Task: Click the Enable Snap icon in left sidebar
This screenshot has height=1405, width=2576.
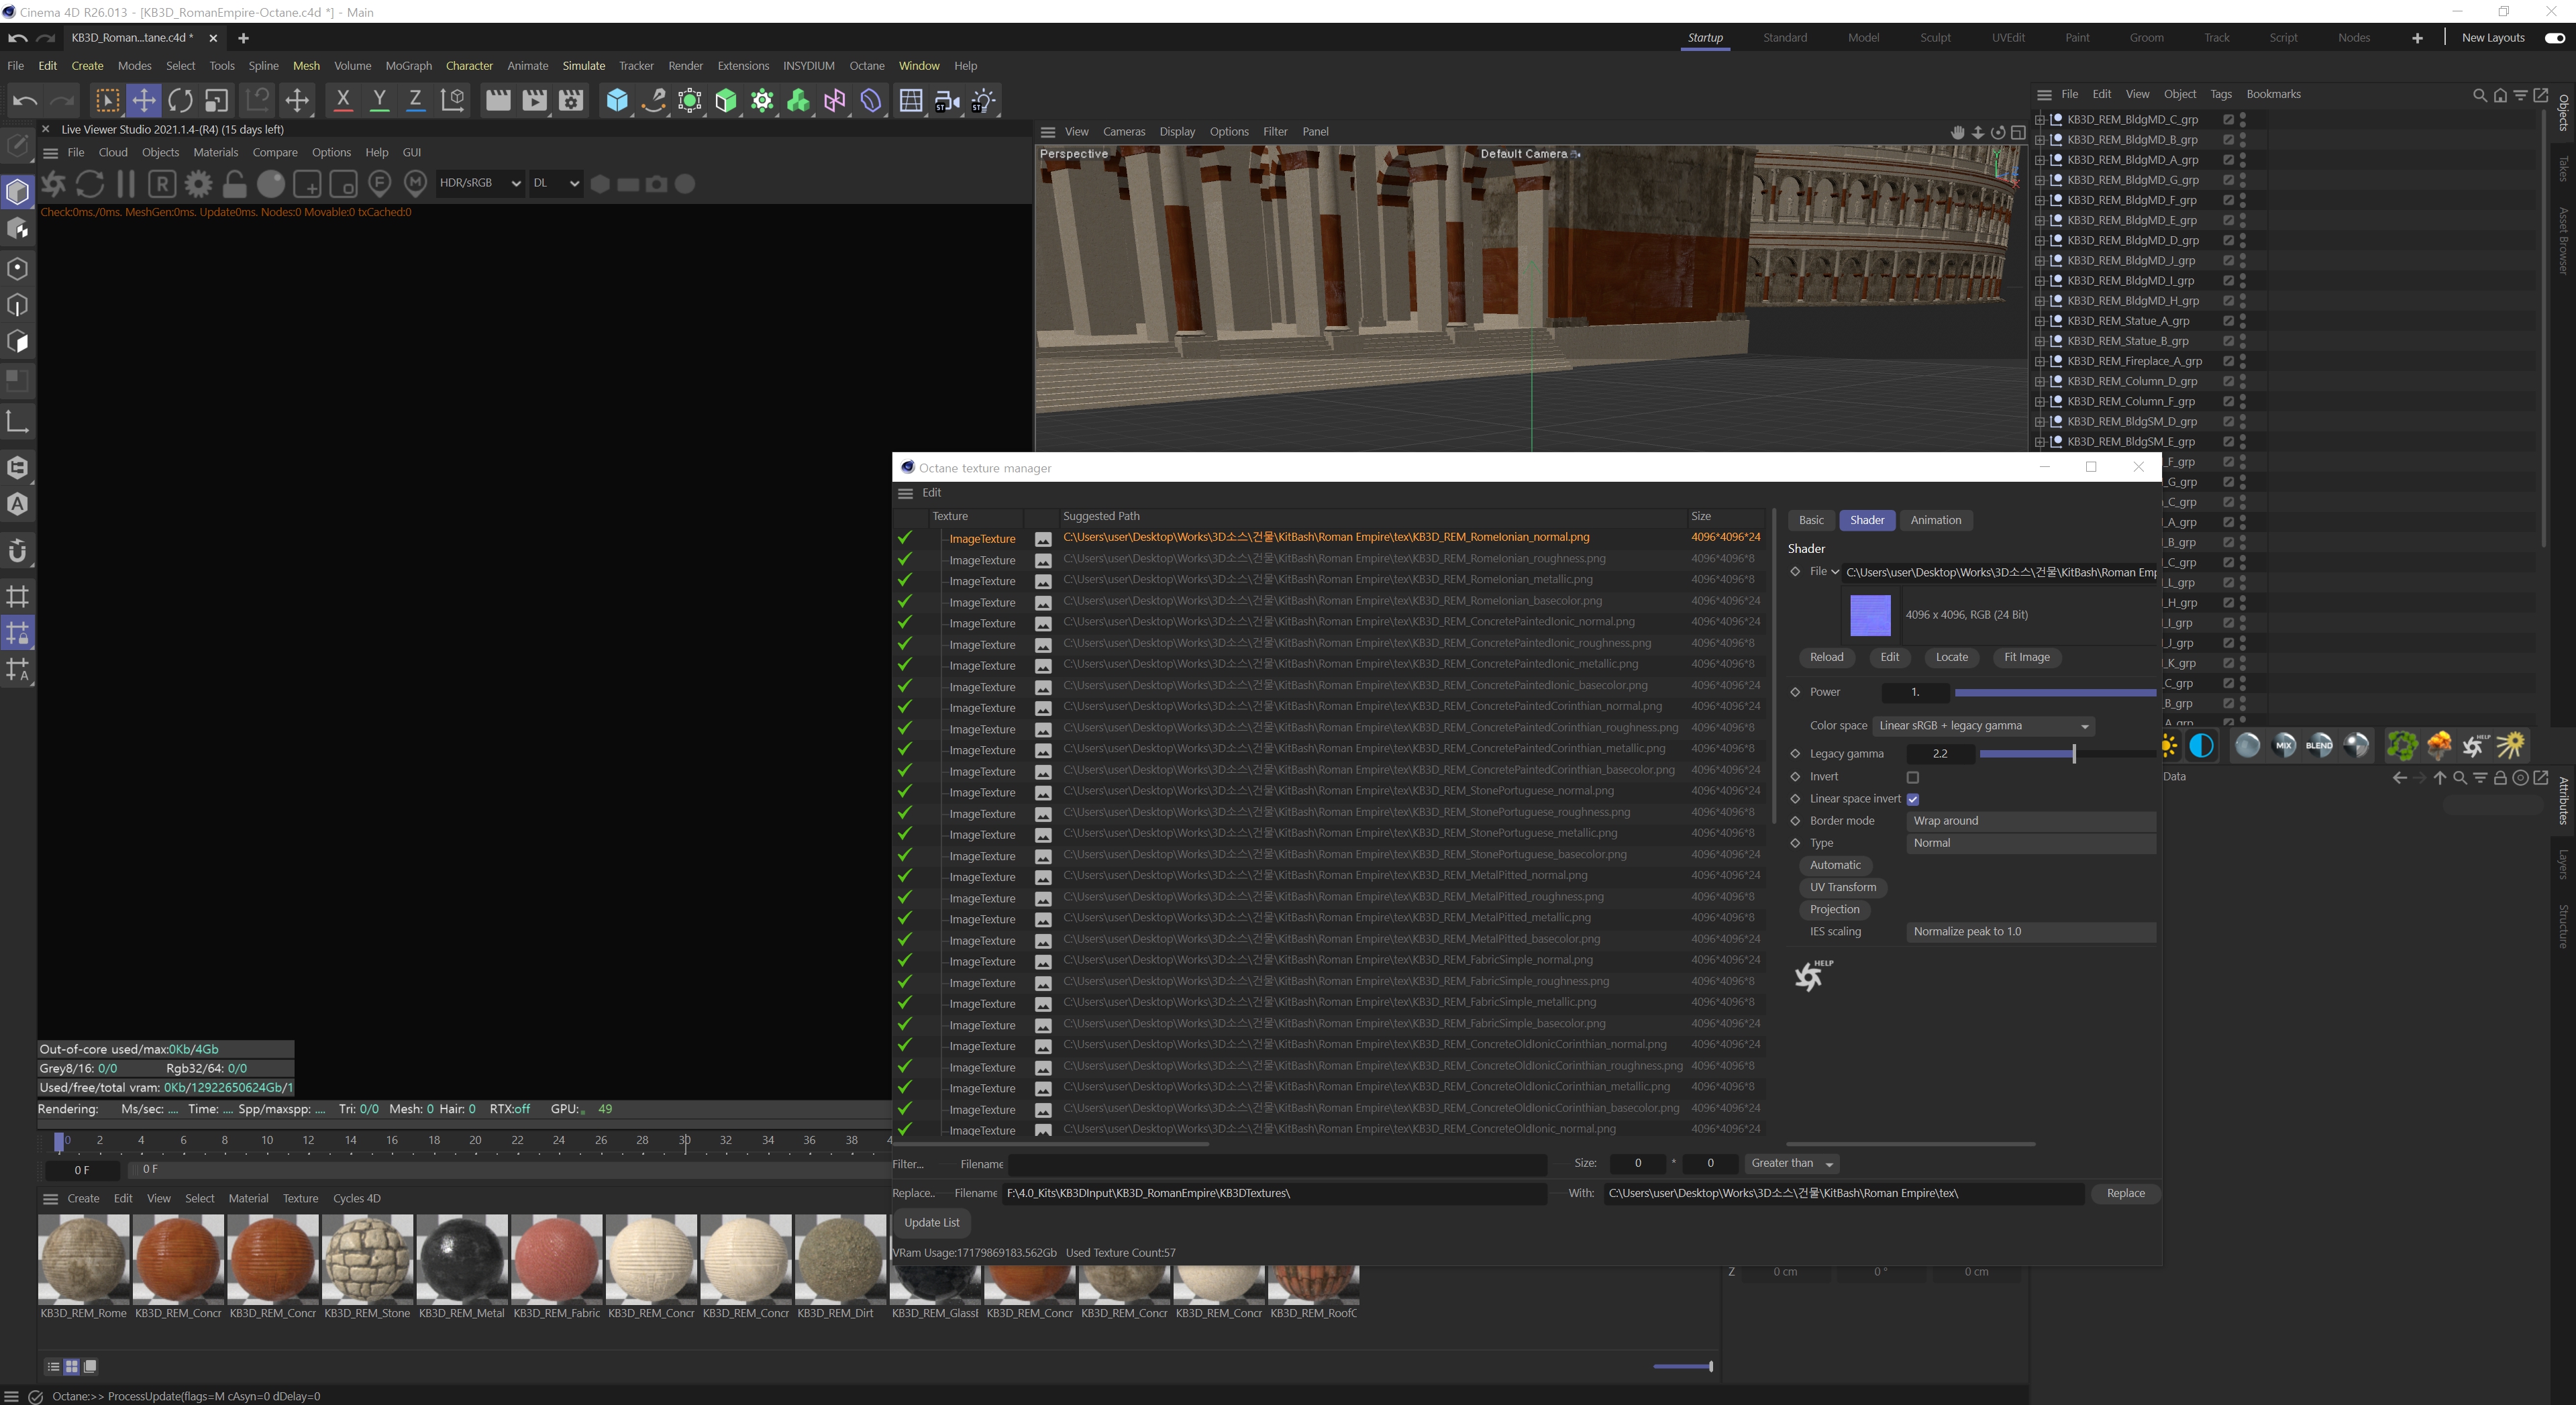Action: 18,550
